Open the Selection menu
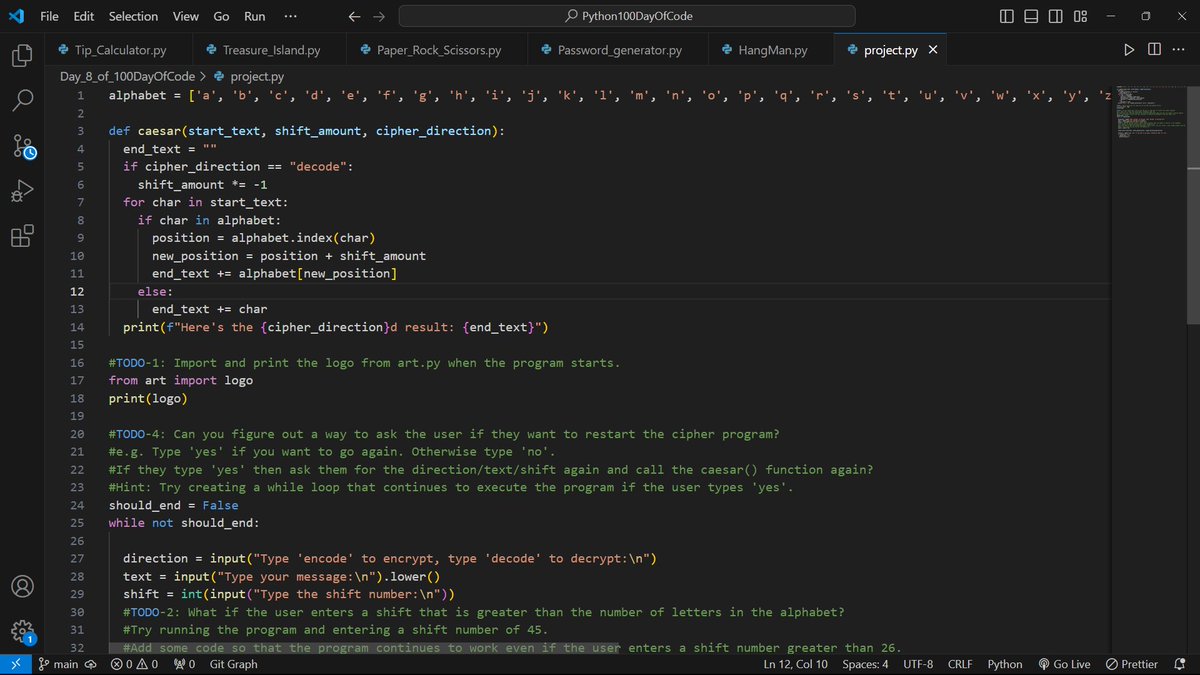 click(x=133, y=16)
